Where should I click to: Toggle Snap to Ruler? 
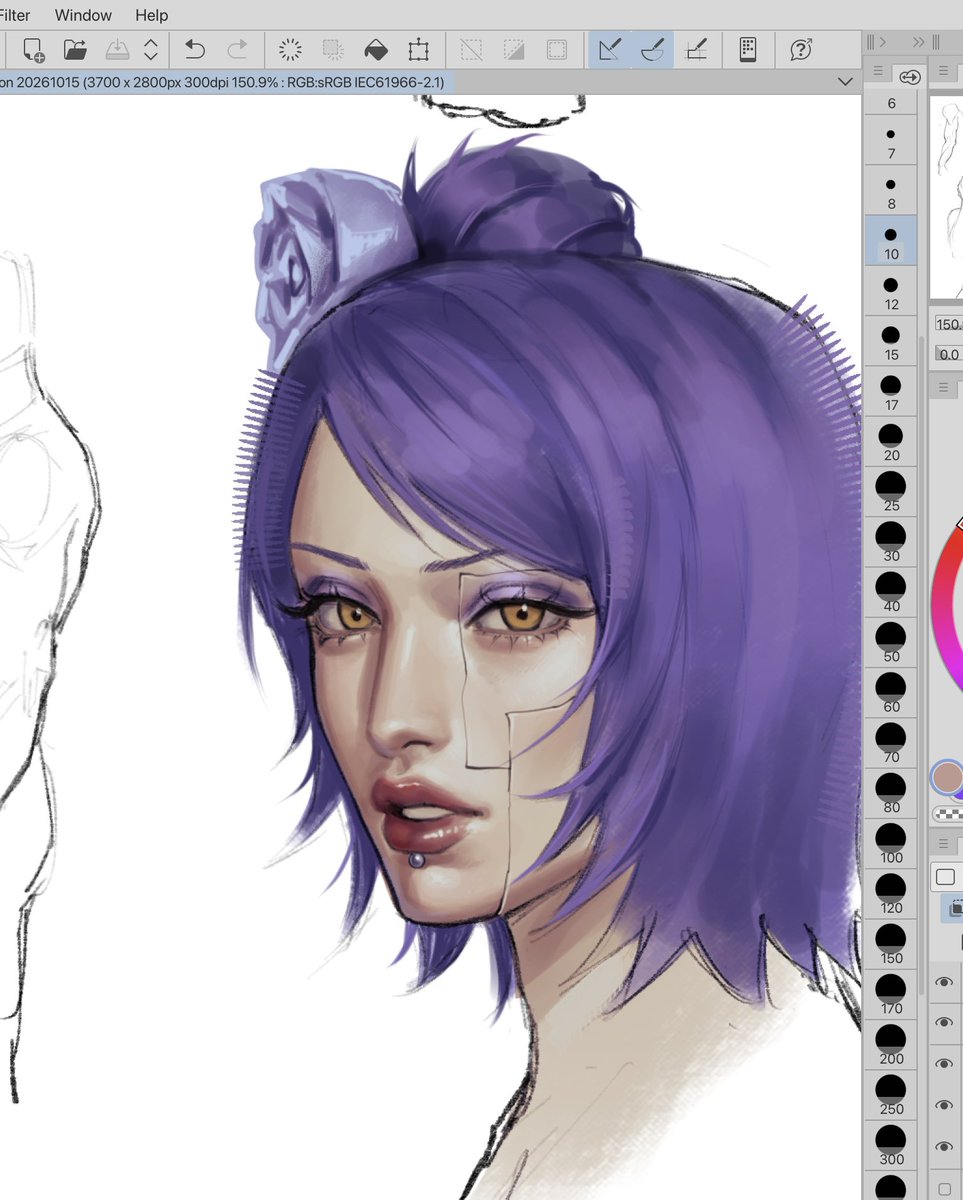(609, 49)
